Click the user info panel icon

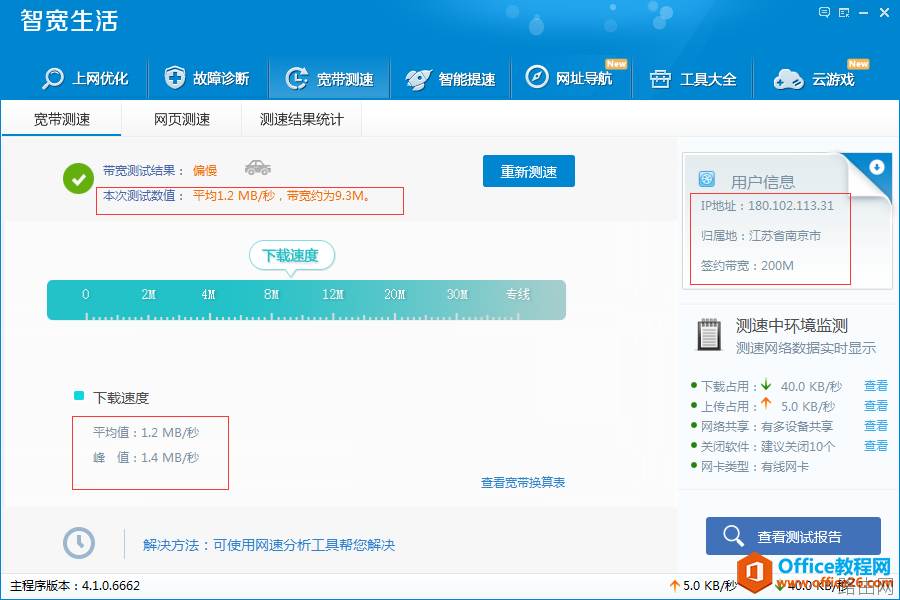click(707, 179)
